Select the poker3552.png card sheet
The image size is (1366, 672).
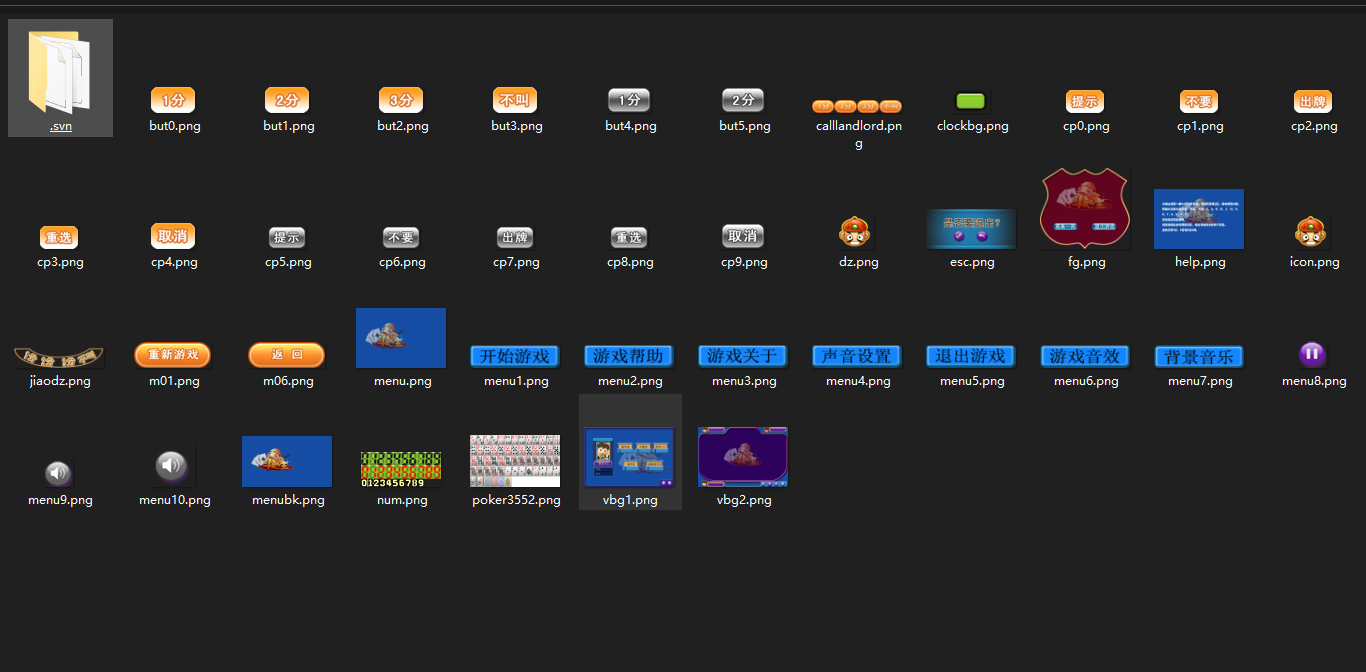click(x=515, y=461)
